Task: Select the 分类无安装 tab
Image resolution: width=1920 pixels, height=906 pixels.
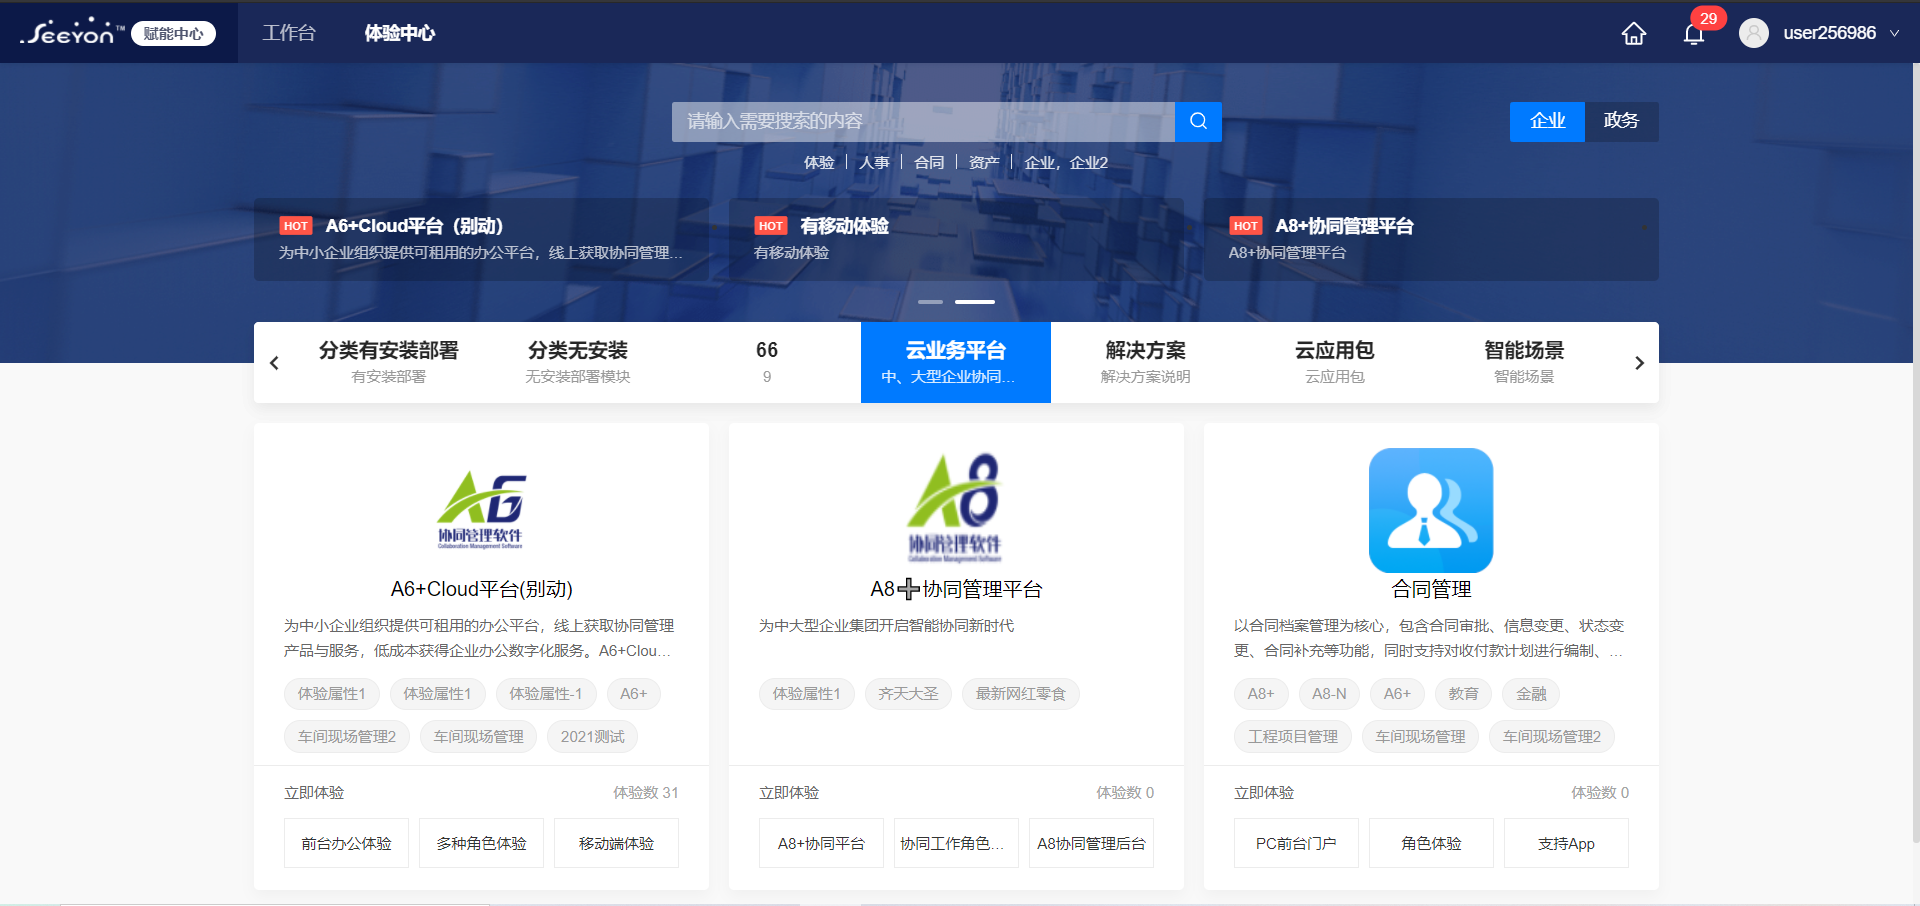Action: [x=577, y=362]
